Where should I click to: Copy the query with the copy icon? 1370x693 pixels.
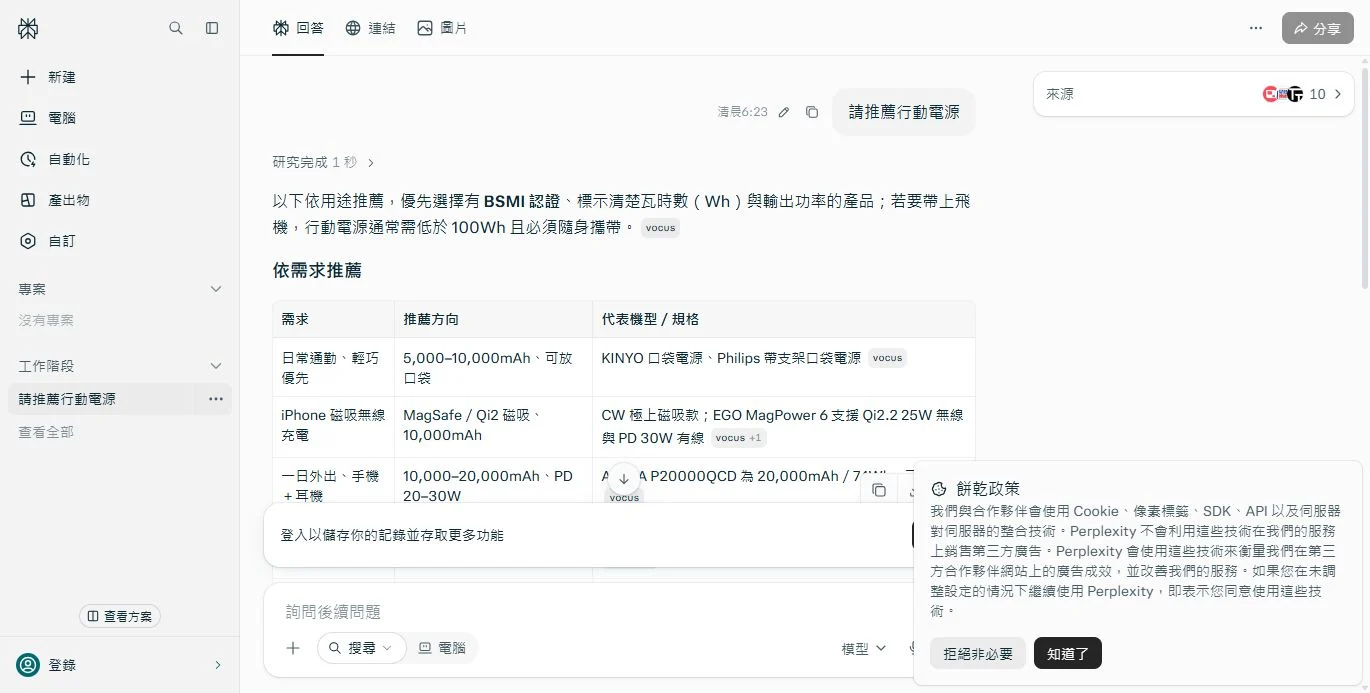tap(812, 112)
